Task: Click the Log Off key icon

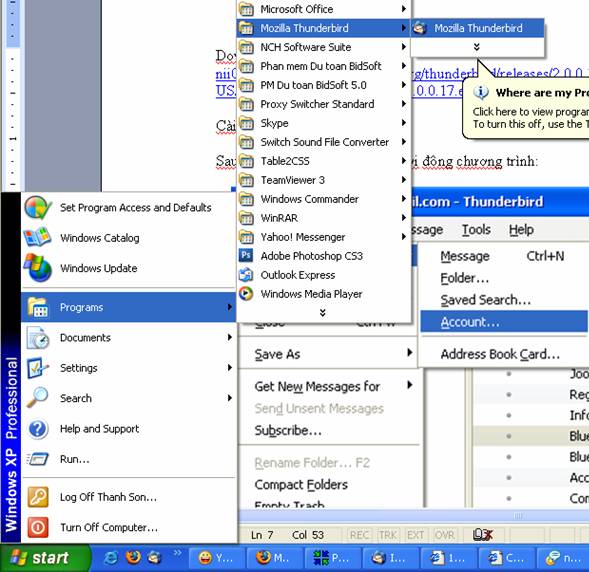Action: pyautogui.click(x=38, y=497)
